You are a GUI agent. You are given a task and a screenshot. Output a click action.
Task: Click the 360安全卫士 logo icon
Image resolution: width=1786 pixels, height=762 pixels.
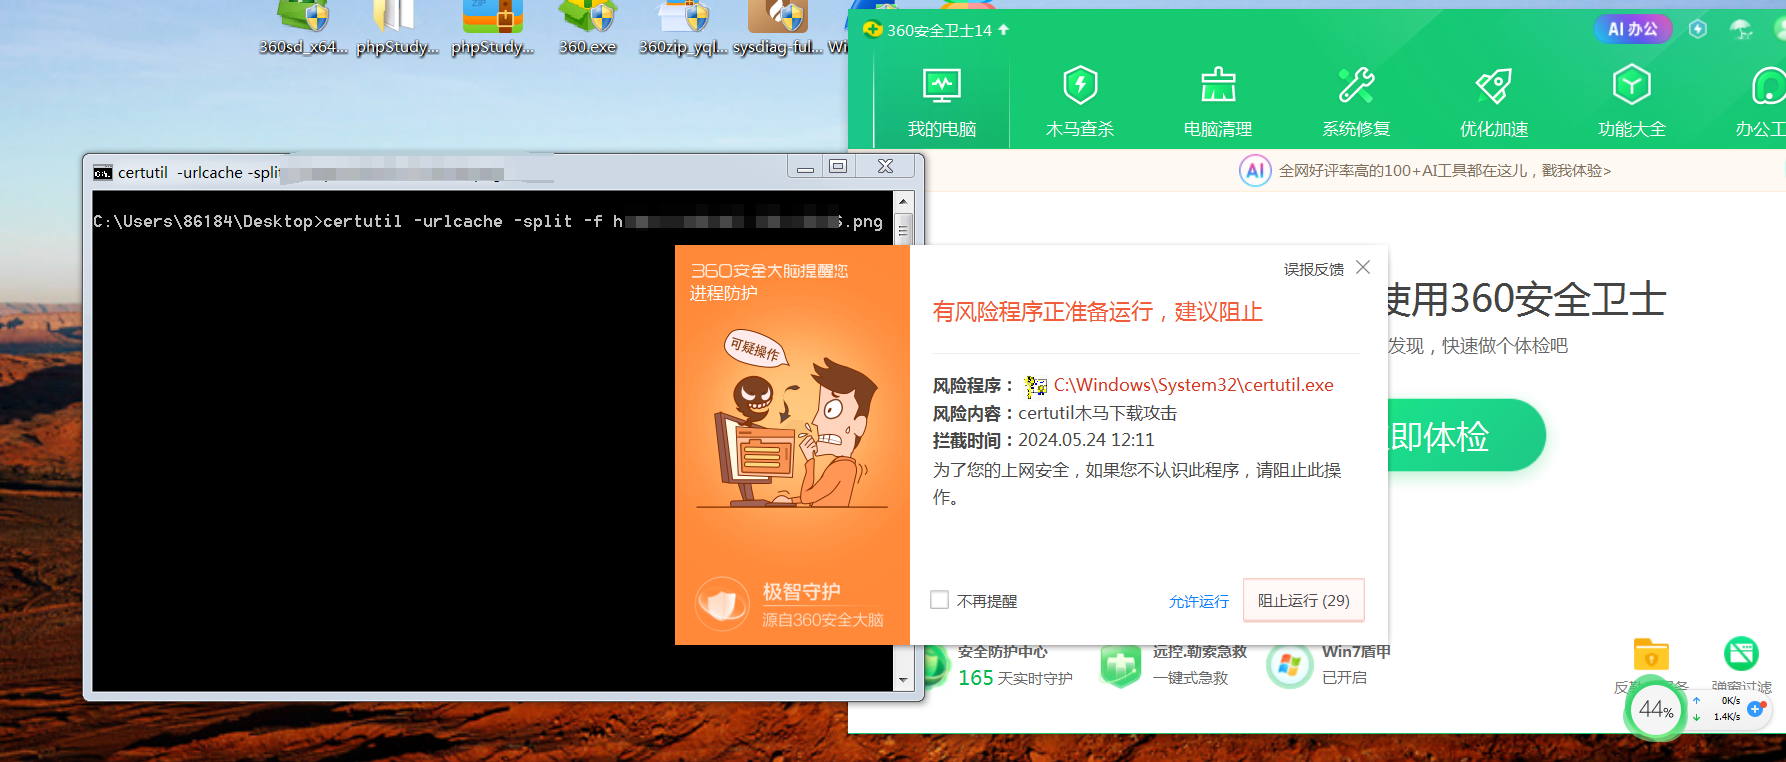[x=872, y=29]
